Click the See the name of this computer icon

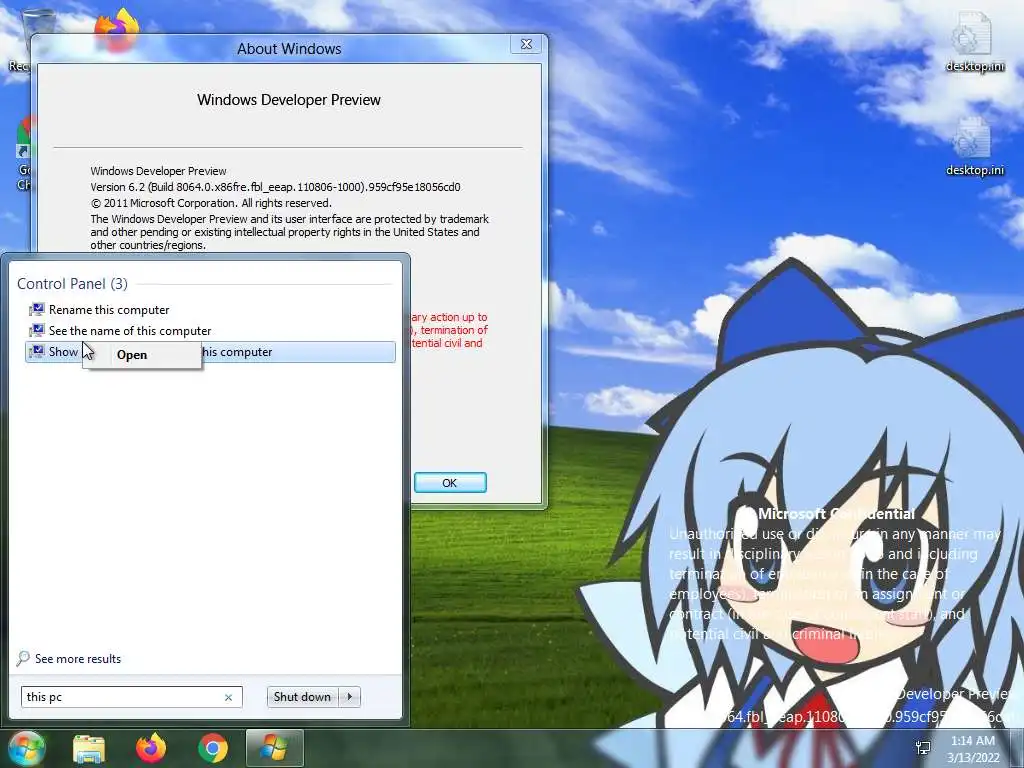coord(37,330)
